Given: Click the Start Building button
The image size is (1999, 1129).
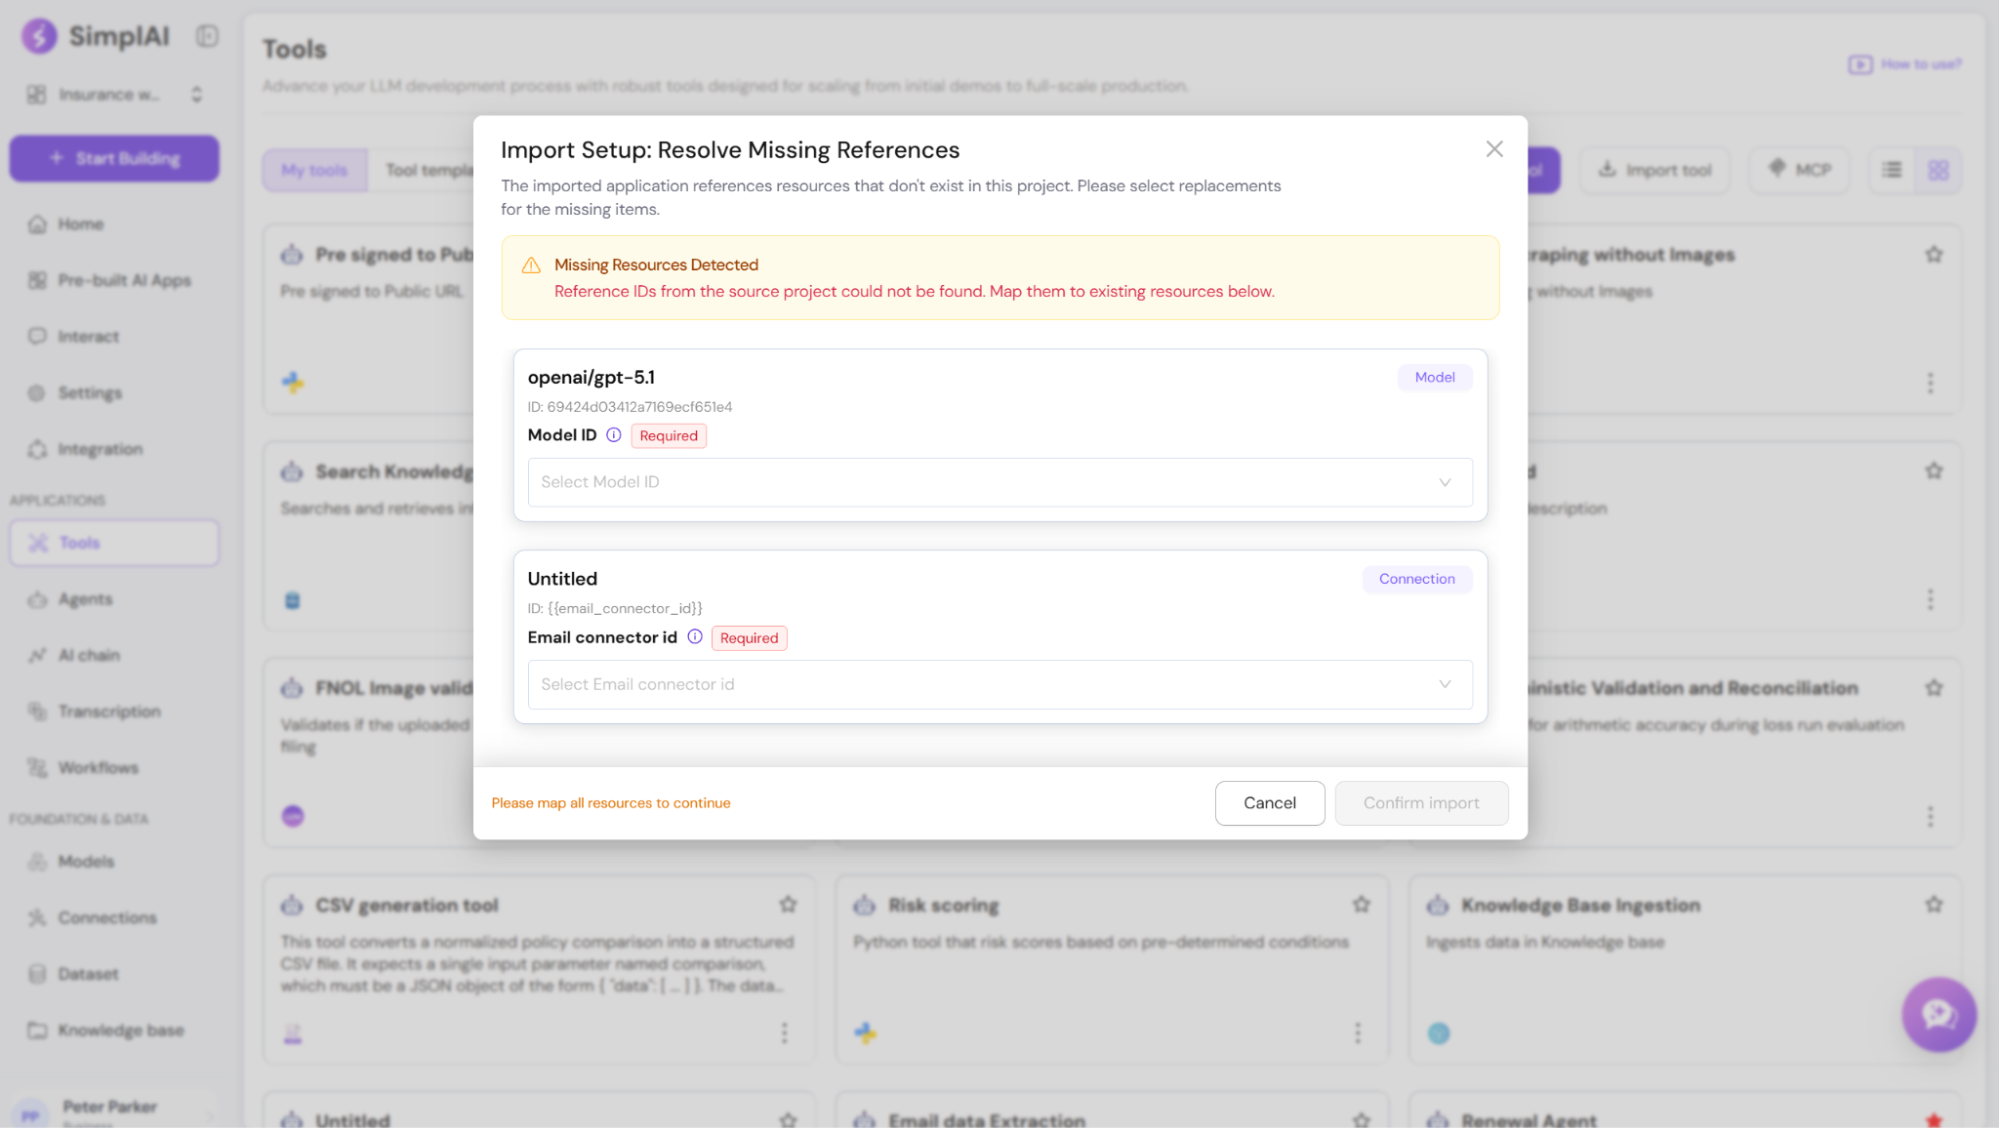Looking at the screenshot, I should tap(114, 158).
